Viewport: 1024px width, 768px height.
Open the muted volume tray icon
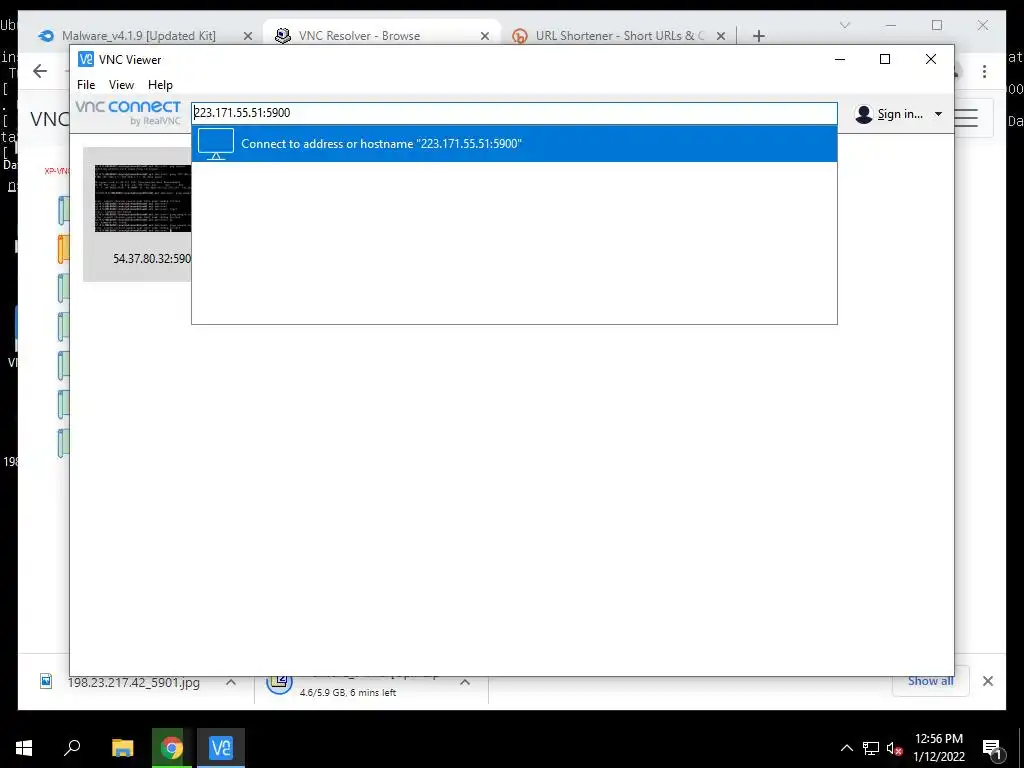tap(895, 748)
